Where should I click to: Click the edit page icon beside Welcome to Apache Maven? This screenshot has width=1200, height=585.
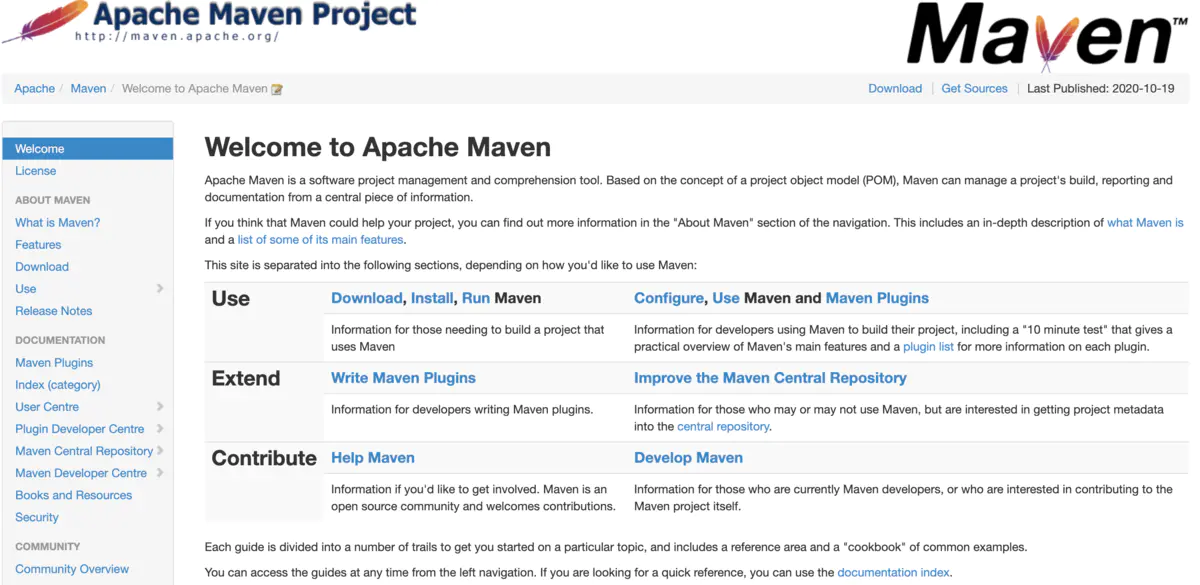point(277,89)
